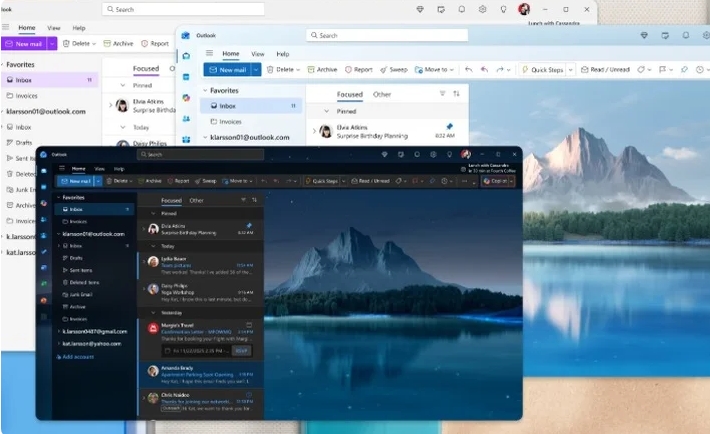Open Calendar icon in light blue window's app rail
The width and height of the screenshot is (710, 434).
[x=186, y=77]
